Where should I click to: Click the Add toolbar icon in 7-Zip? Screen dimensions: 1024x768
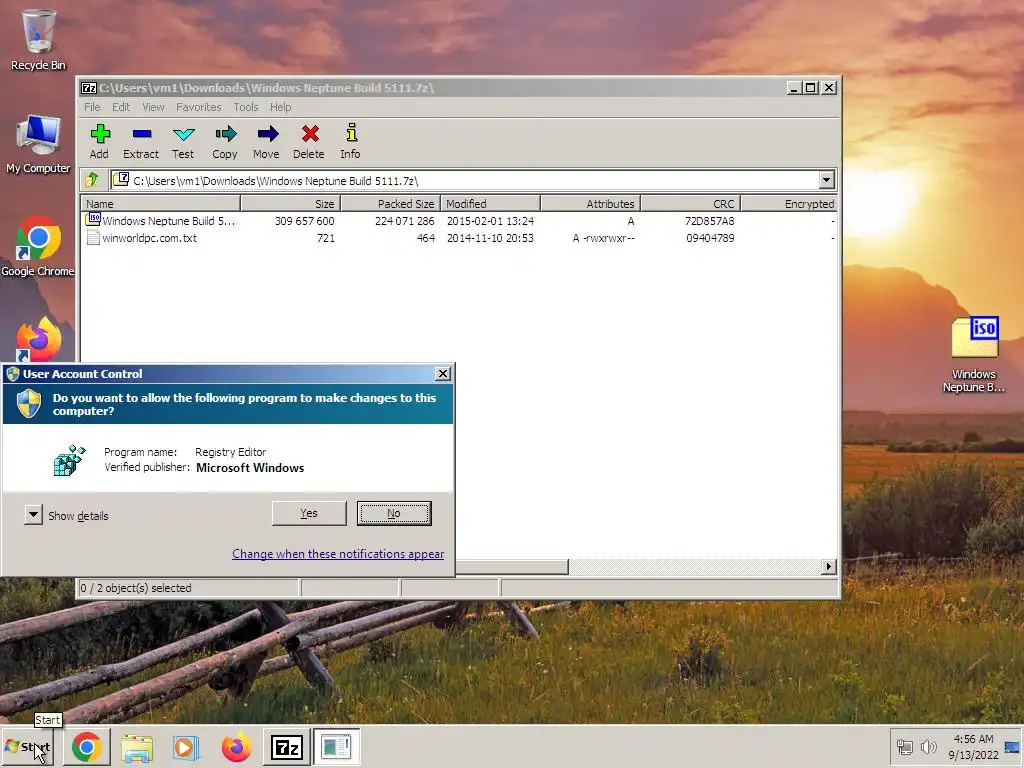99,141
